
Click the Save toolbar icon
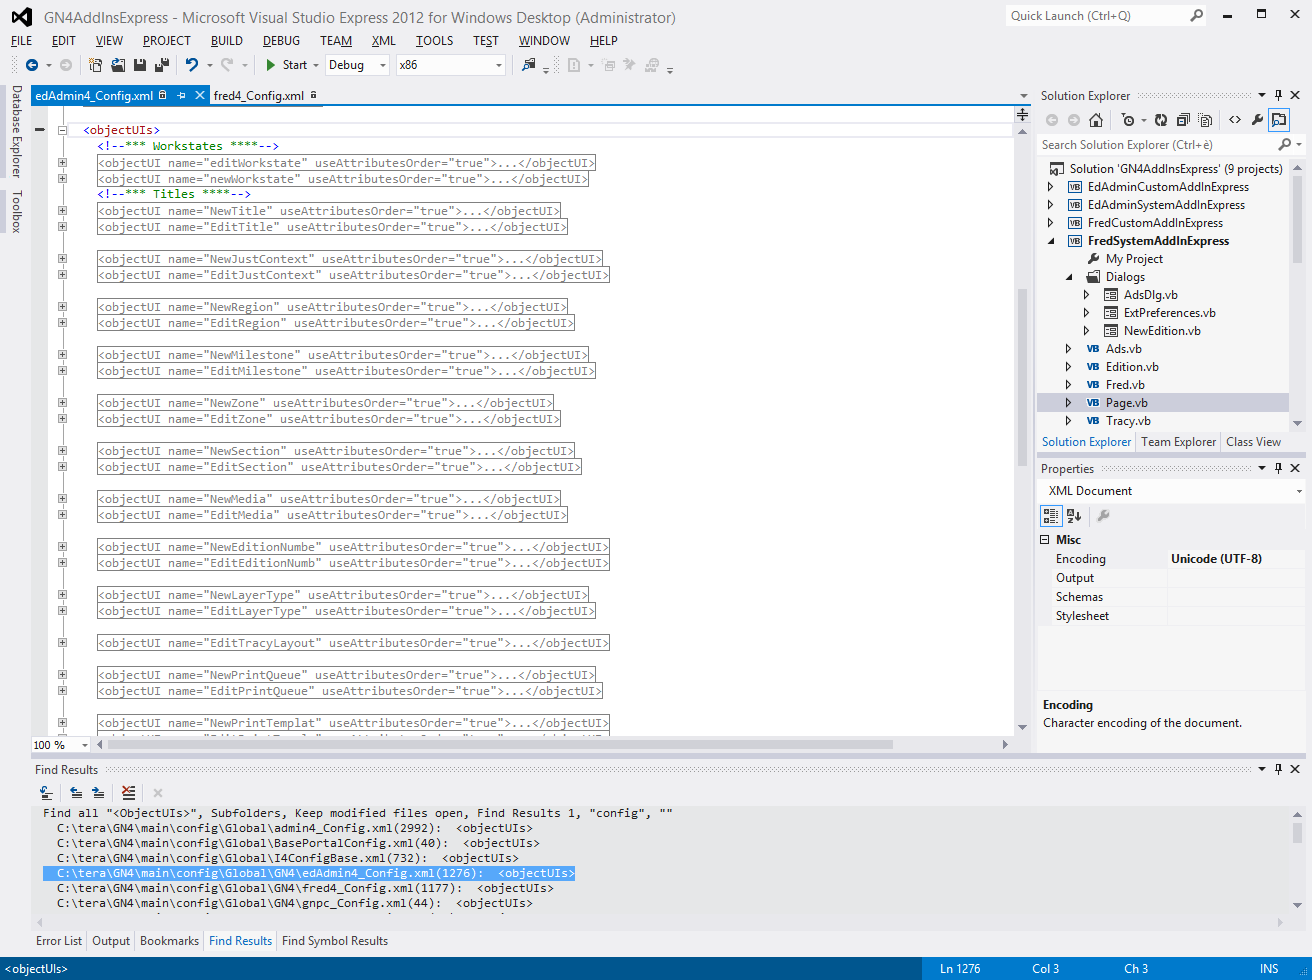click(x=140, y=65)
